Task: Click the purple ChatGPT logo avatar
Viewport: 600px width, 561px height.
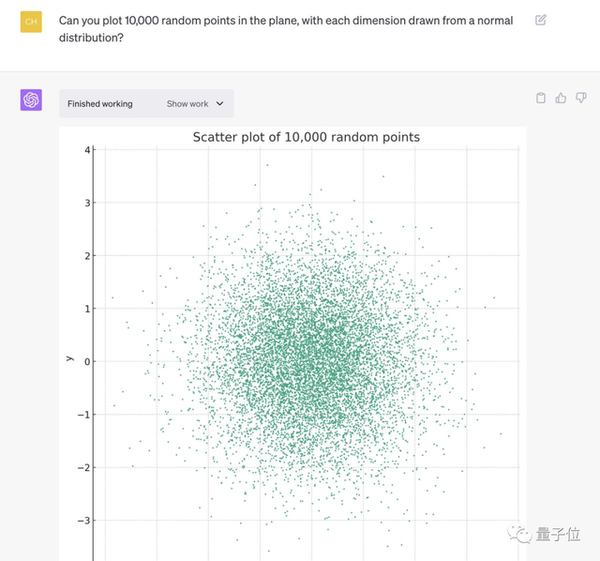Action: 31,100
